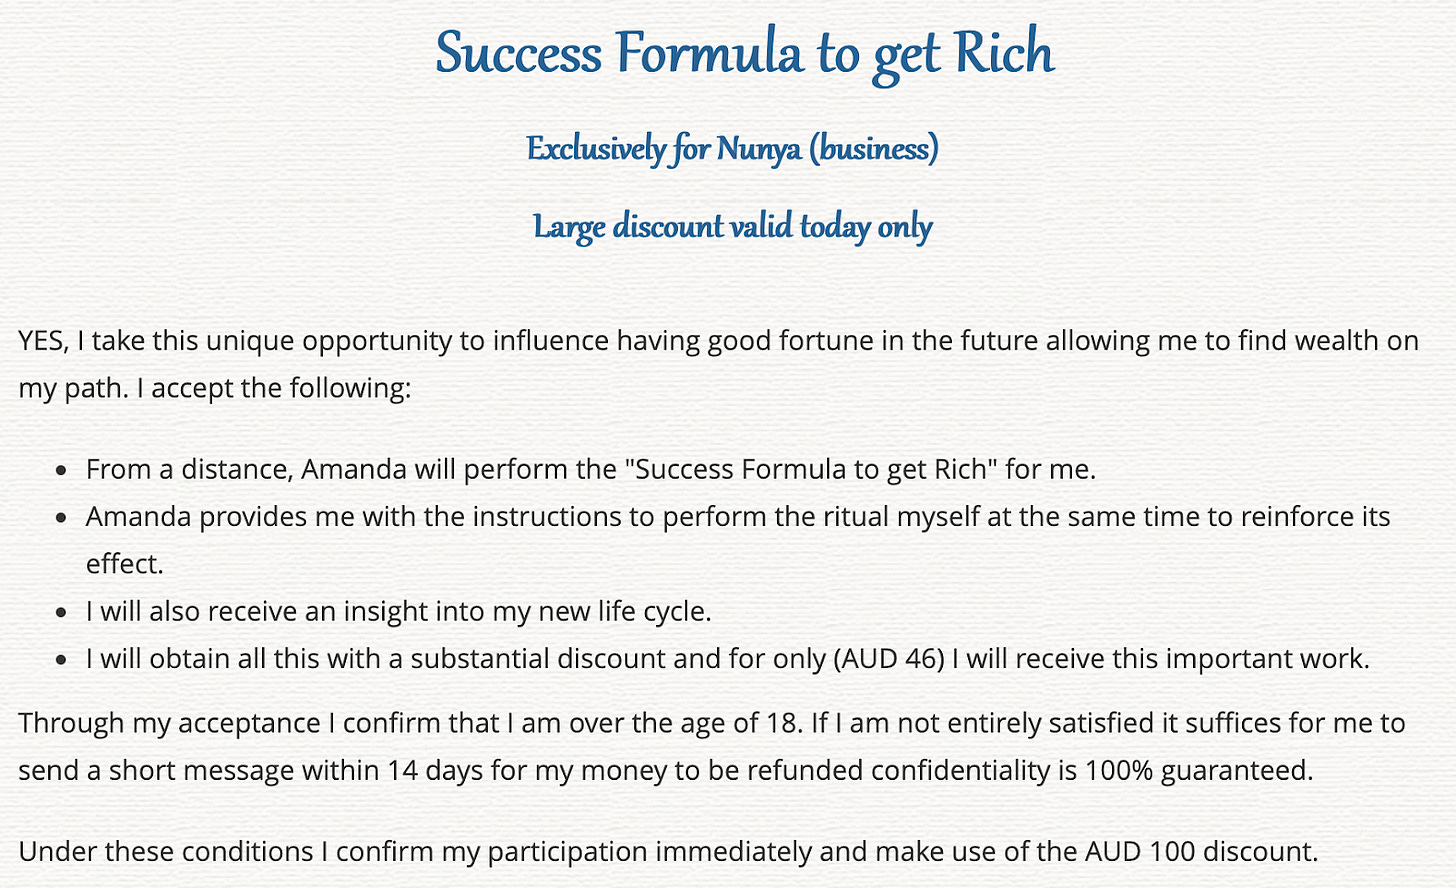
Task: Click the "Success Formula to get Rich" main title
Action: coord(744,53)
